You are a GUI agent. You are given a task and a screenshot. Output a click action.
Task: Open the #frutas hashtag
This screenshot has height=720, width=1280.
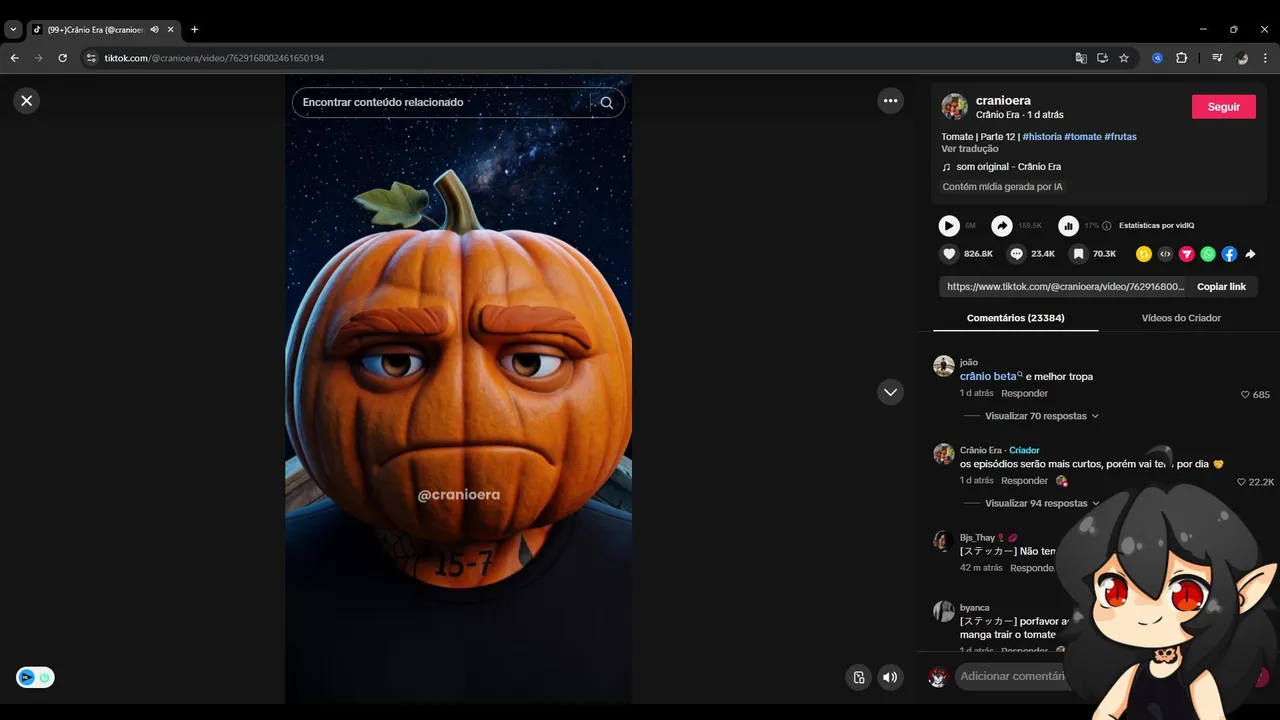[x=1121, y=136]
